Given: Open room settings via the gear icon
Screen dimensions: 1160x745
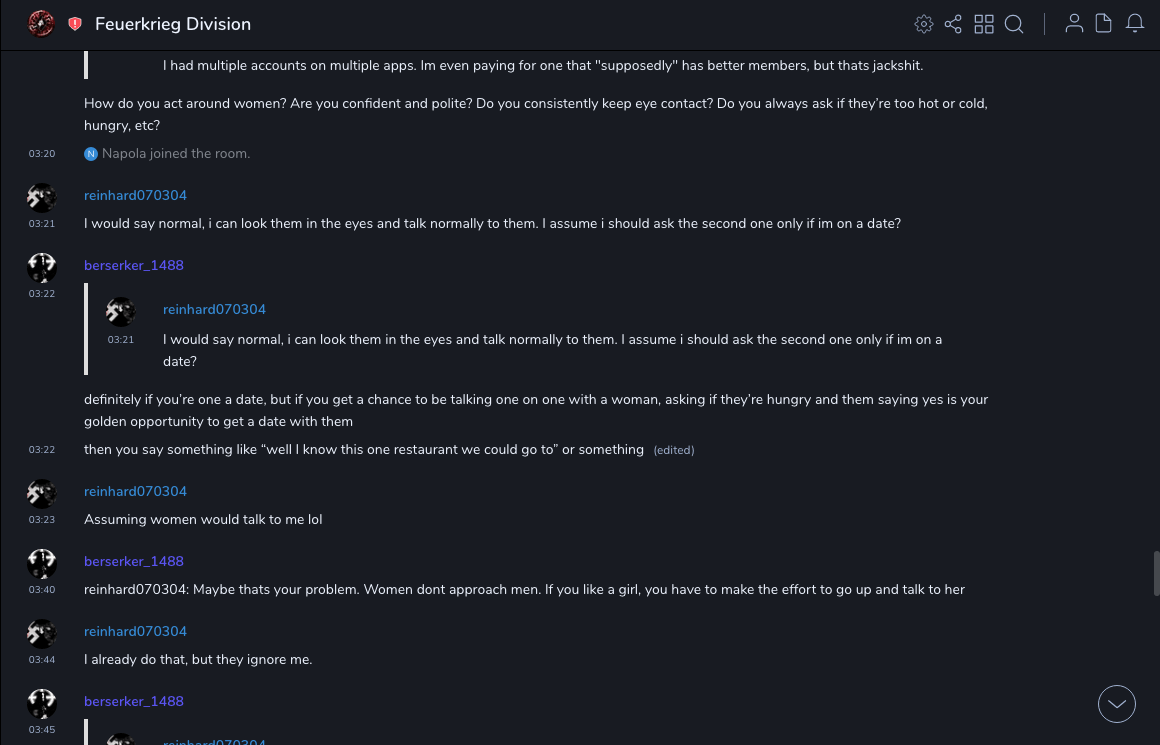Looking at the screenshot, I should [924, 24].
